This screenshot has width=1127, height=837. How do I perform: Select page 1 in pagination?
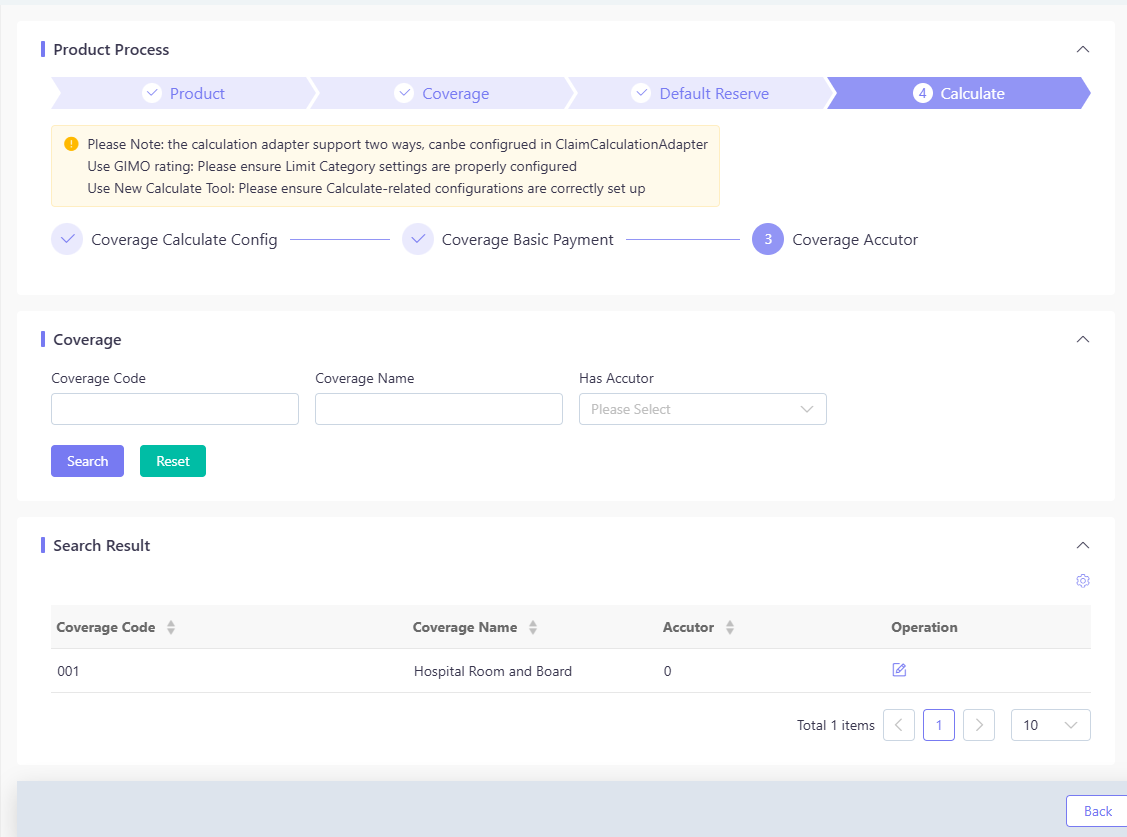[x=939, y=725]
